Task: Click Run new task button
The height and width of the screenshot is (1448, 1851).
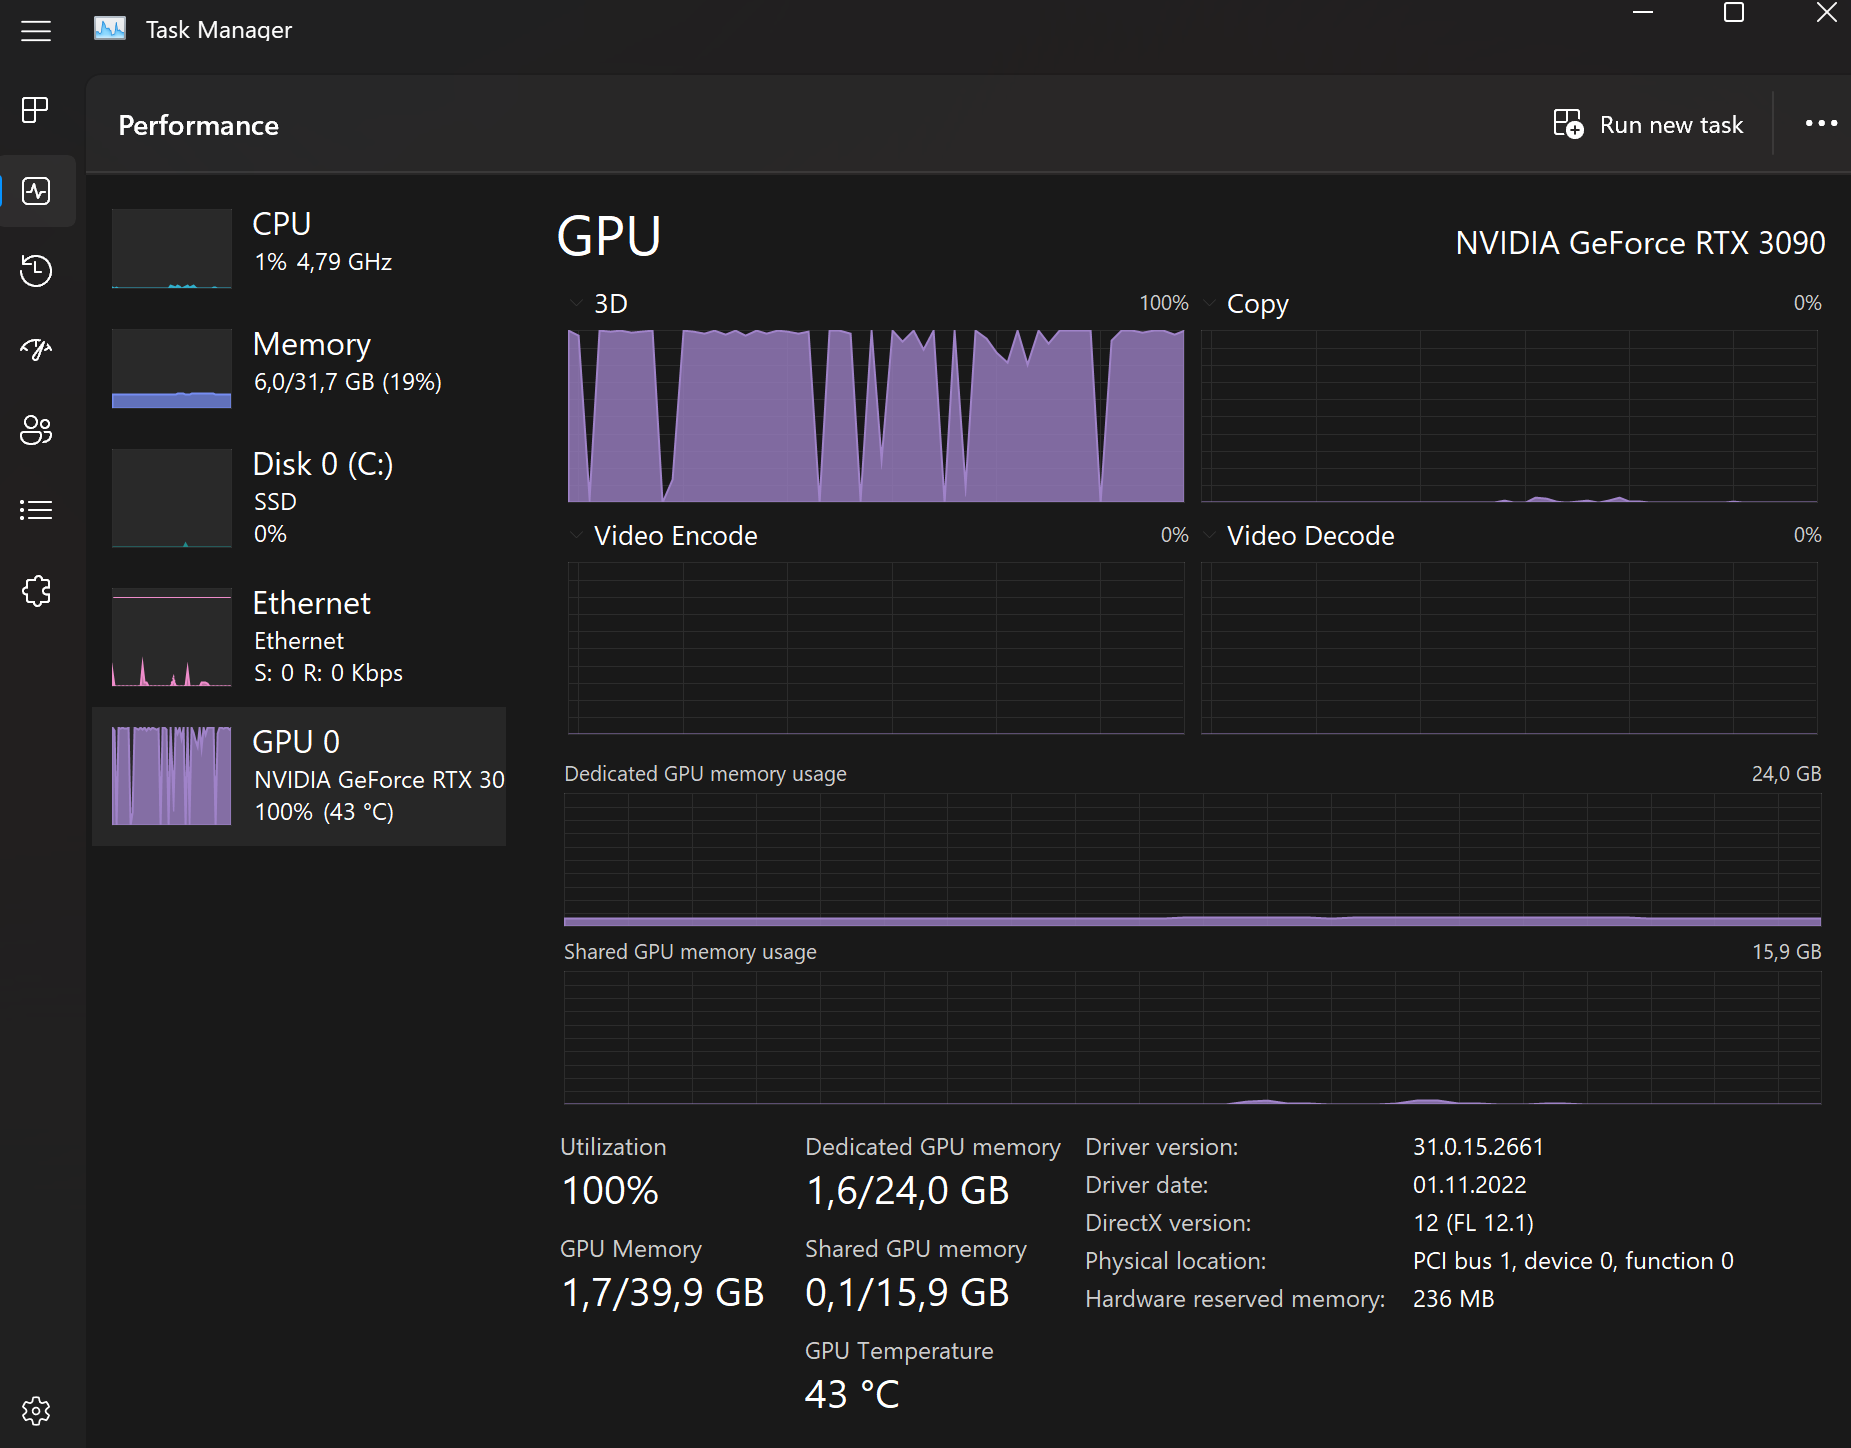Action: (x=1647, y=124)
